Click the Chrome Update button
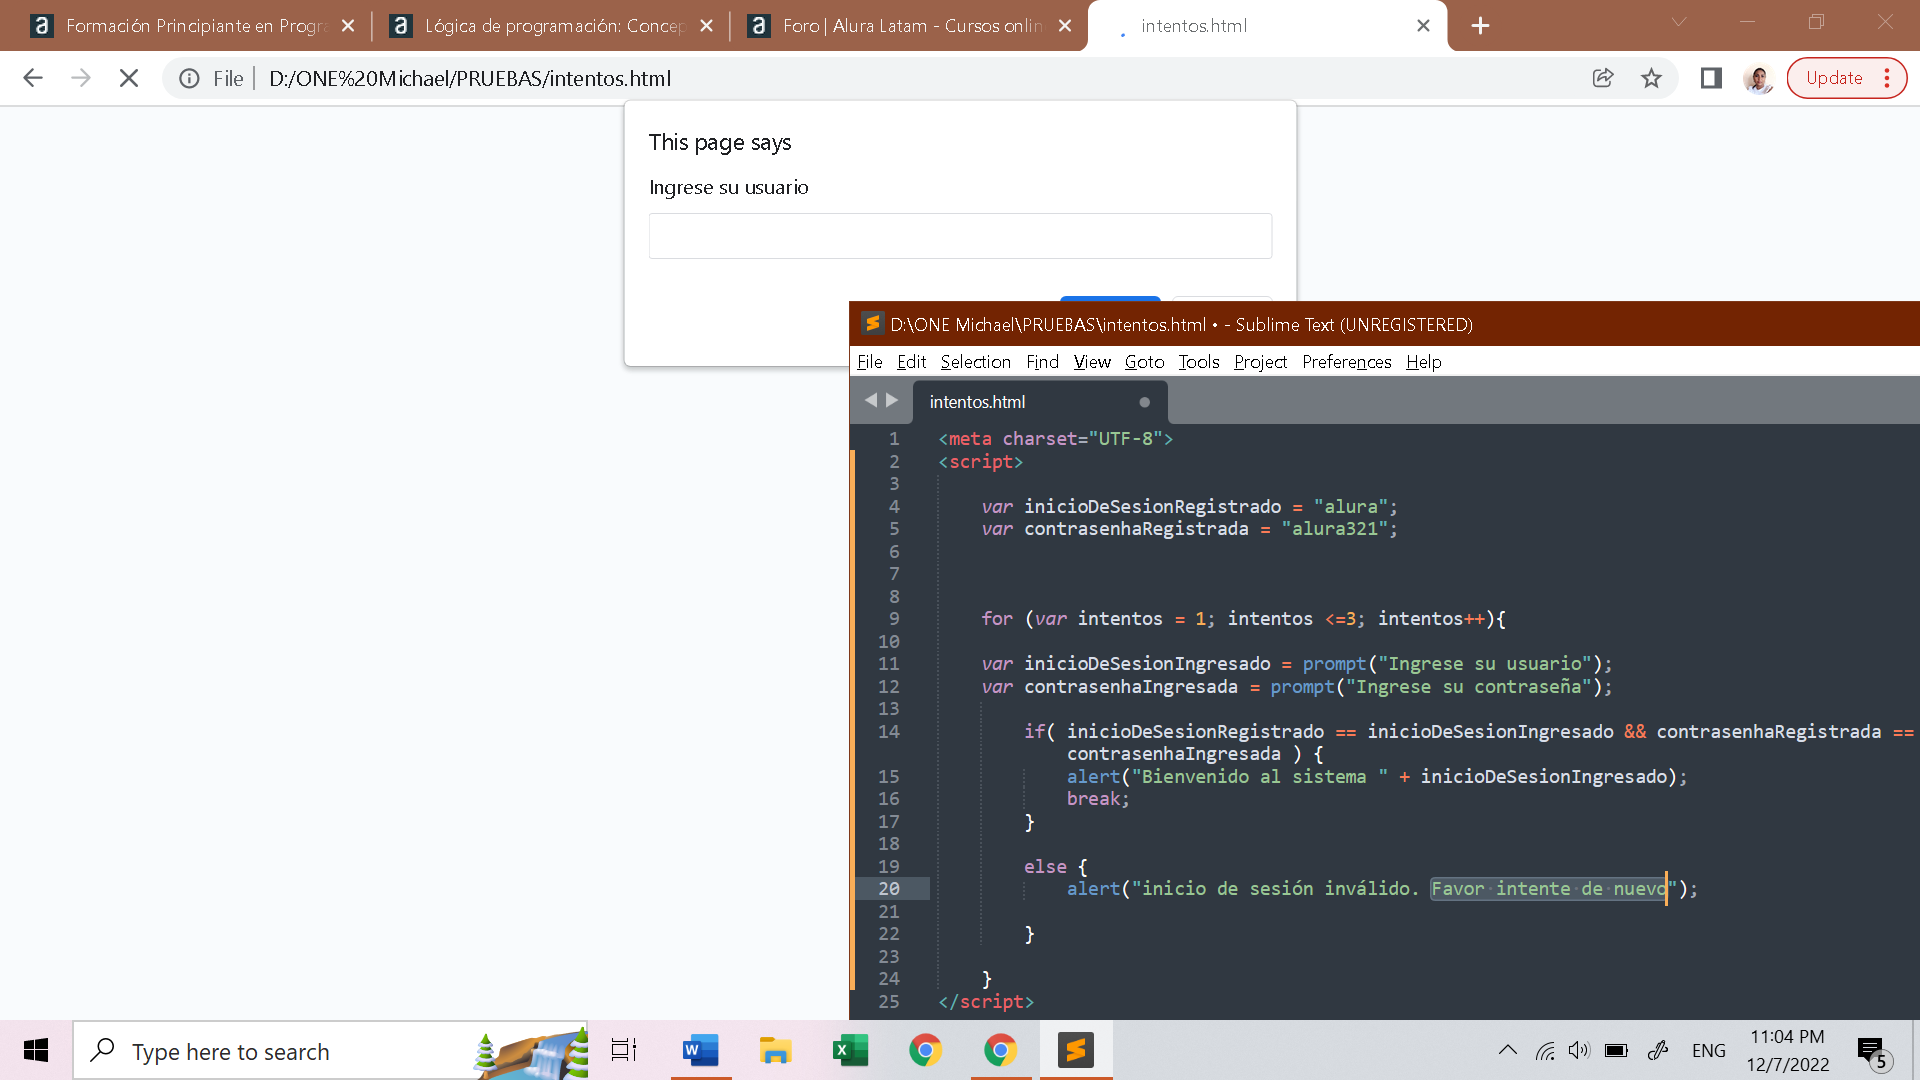The height and width of the screenshot is (1080, 1920). (1834, 78)
